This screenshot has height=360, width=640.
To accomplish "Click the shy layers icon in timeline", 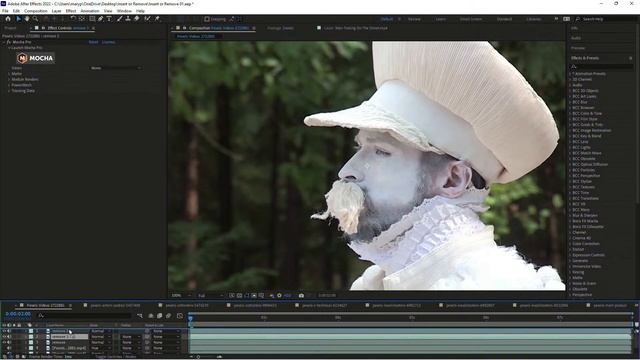I will (x=151, y=316).
